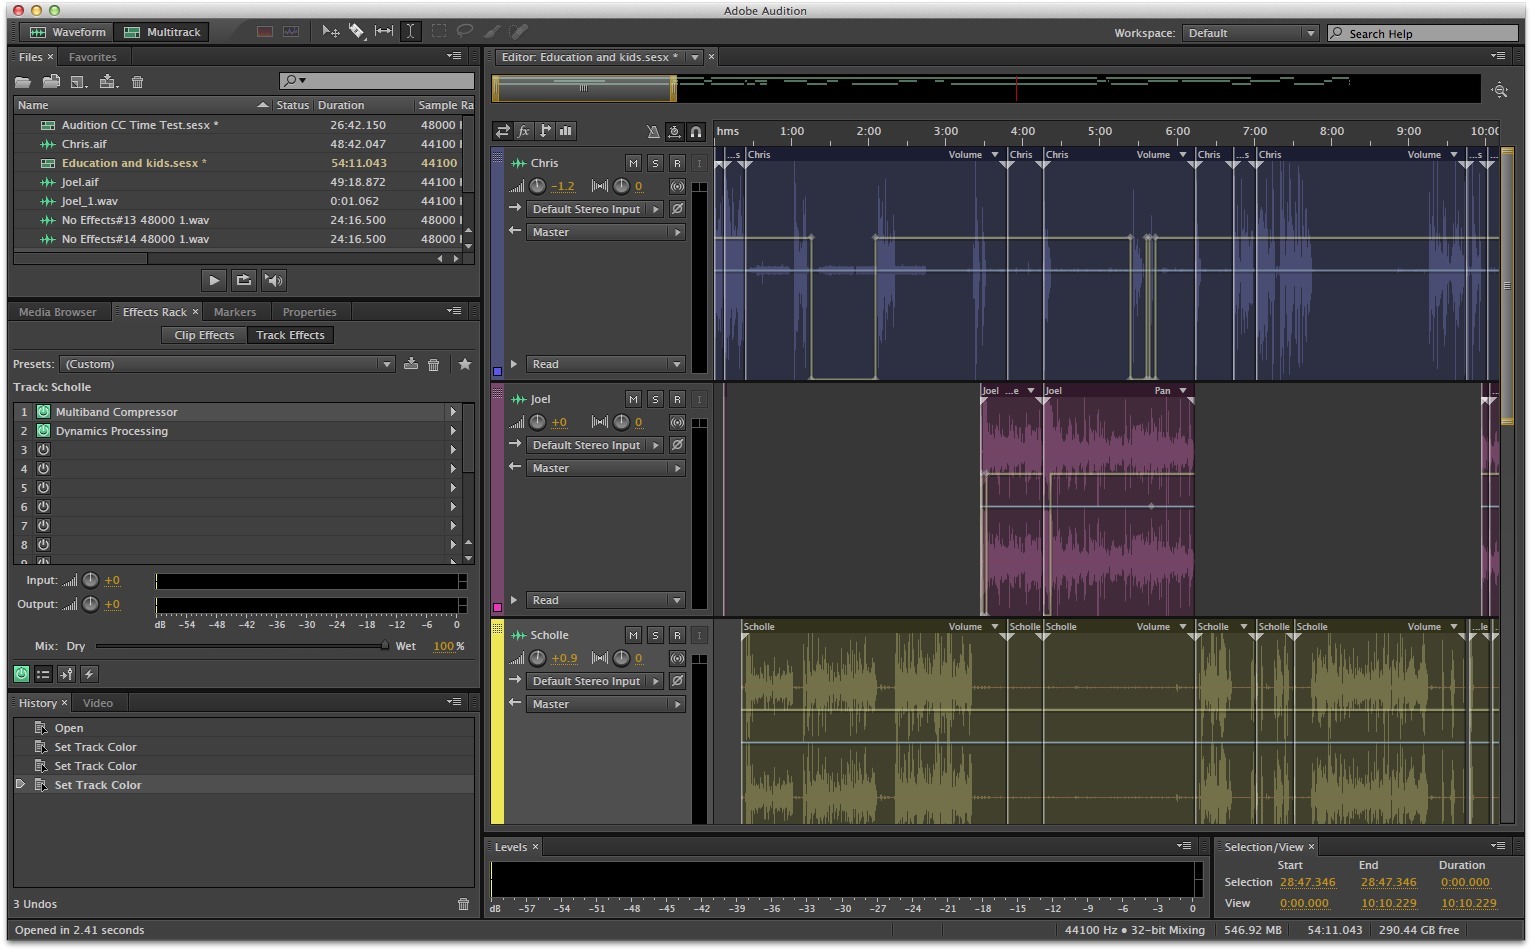
Task: Mark preset as favorite star icon
Action: [x=465, y=364]
